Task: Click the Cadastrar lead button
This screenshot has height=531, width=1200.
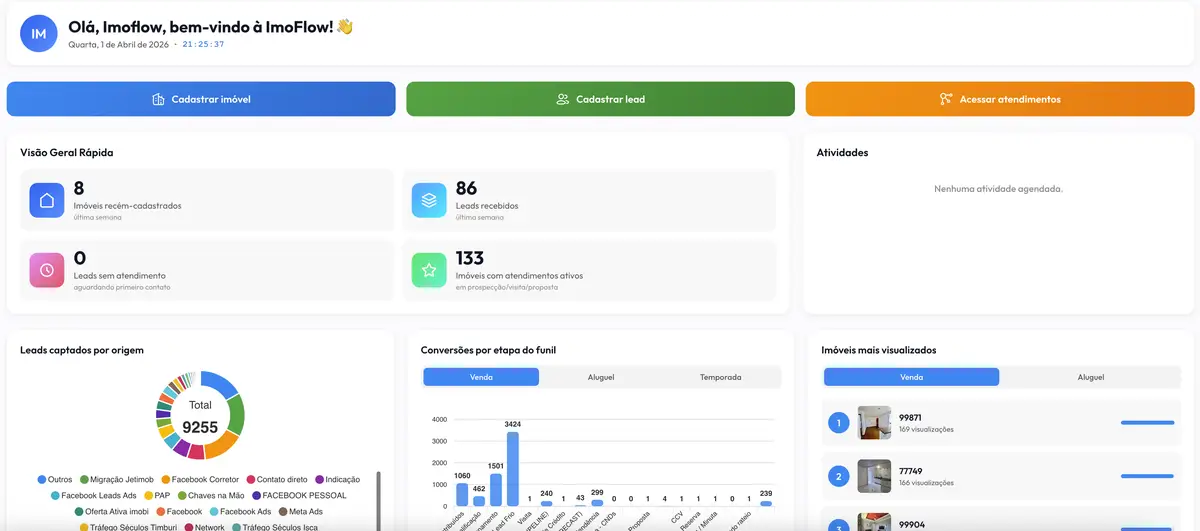Action: (x=600, y=99)
